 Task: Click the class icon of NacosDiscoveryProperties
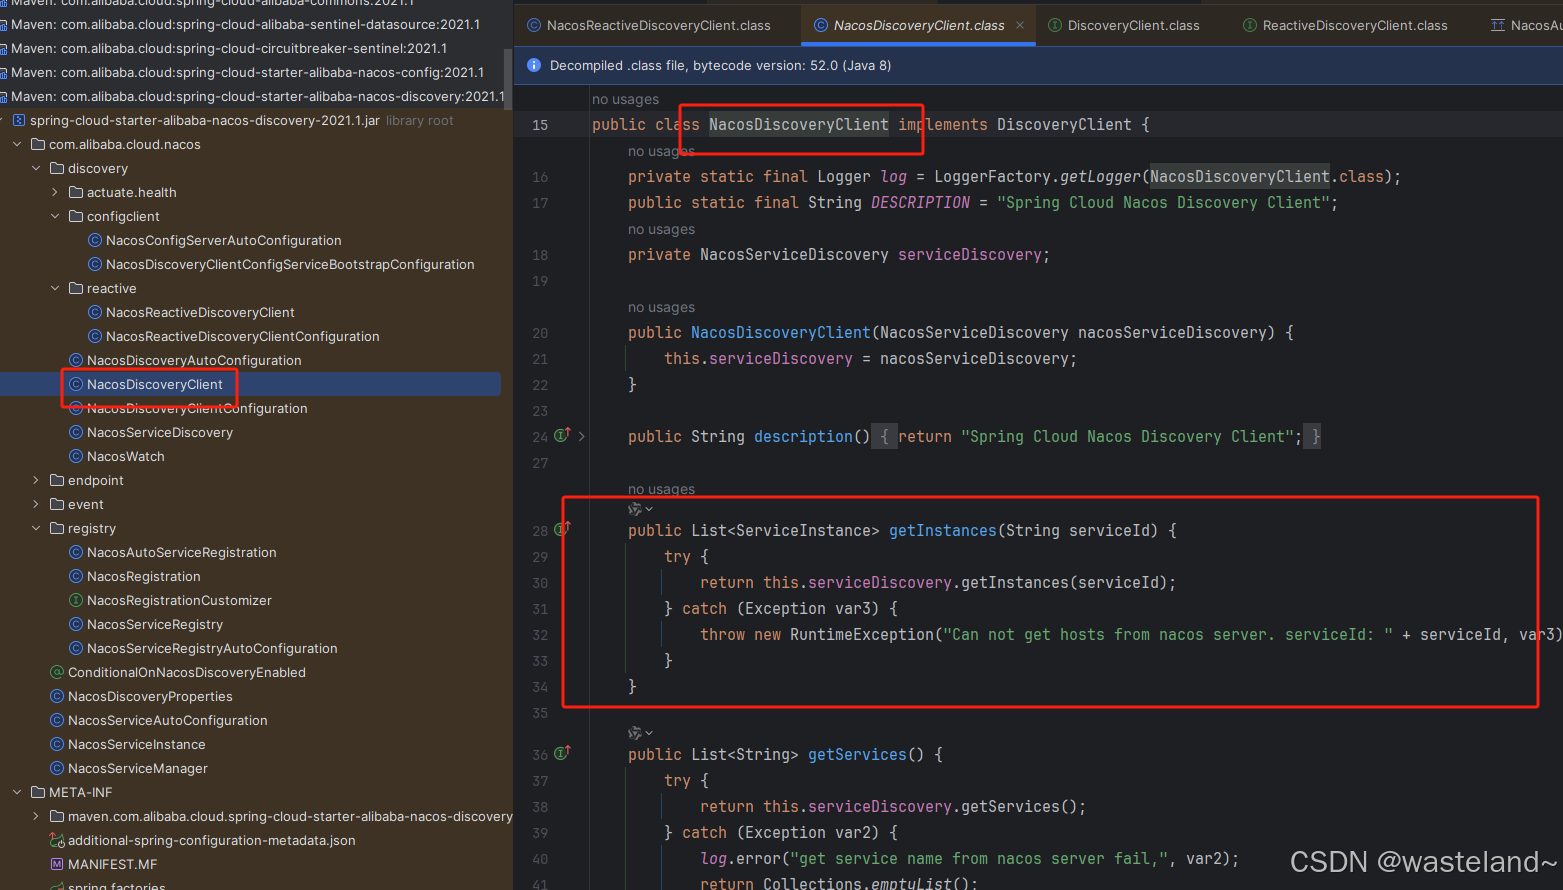click(57, 696)
